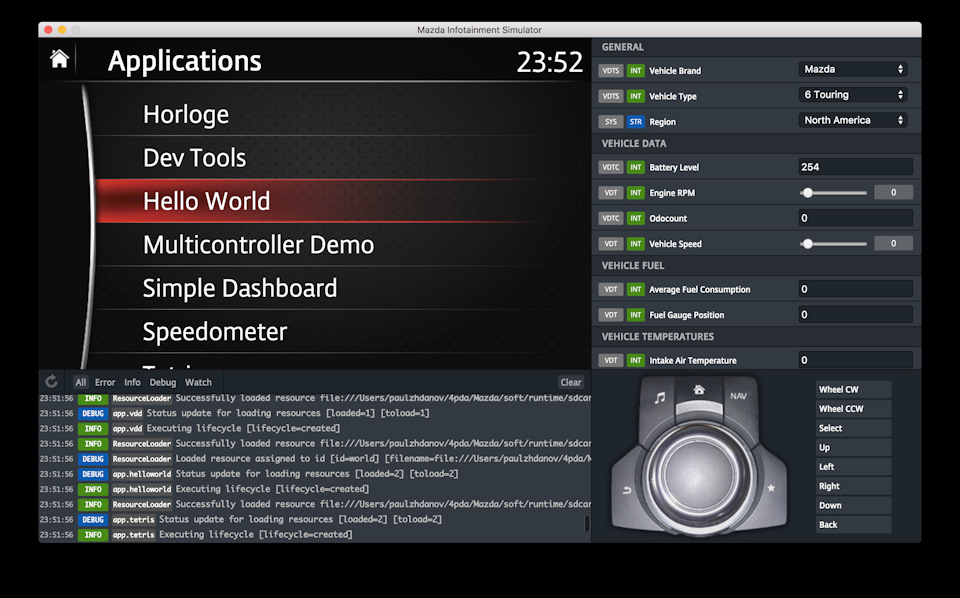
Task: Click the app.tetris Executing lifecycle log line
Action: (315, 534)
